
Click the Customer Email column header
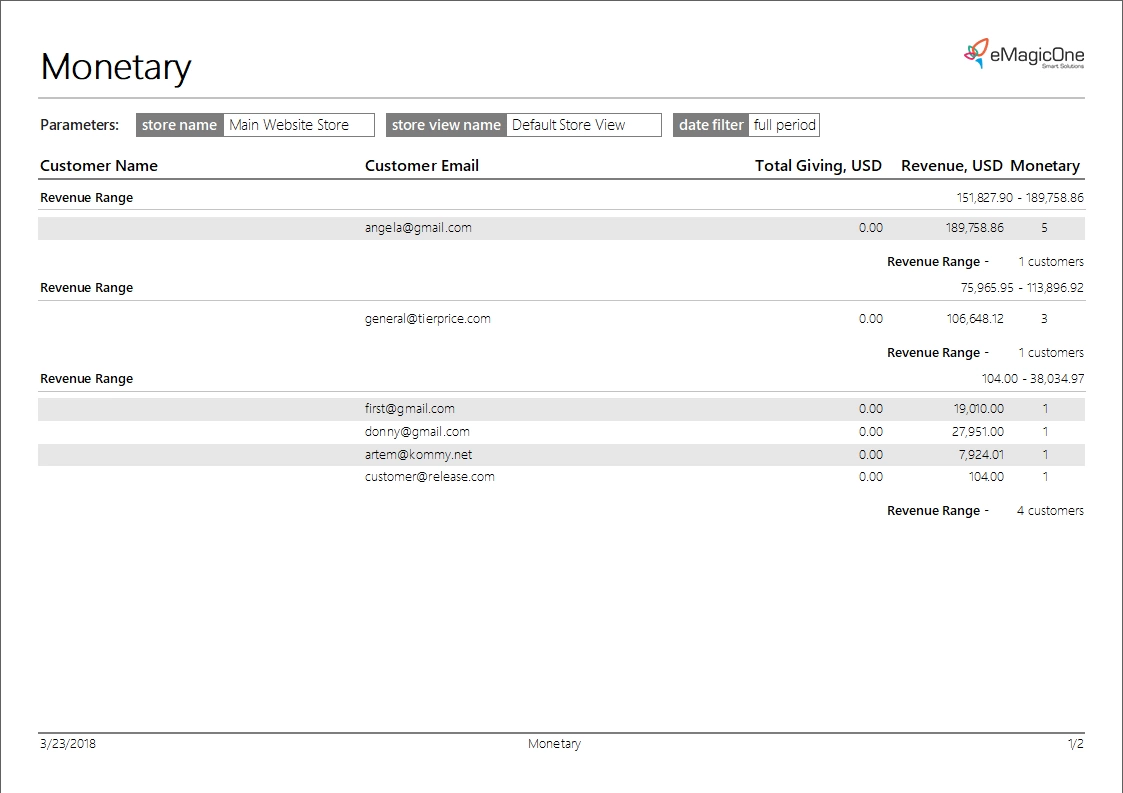point(422,165)
